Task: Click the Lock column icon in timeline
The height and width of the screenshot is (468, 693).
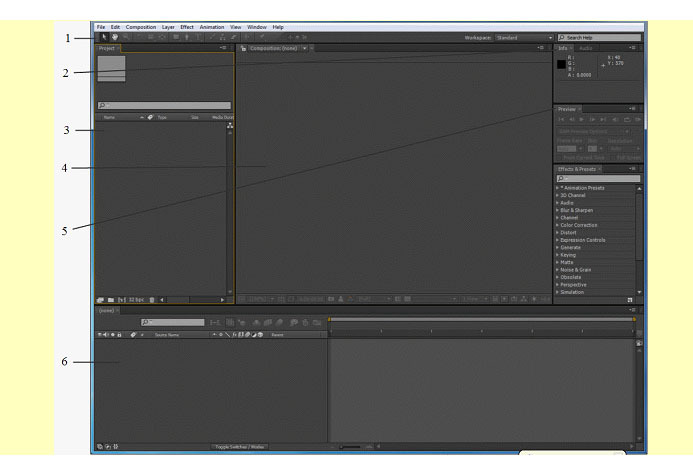Action: (x=119, y=335)
